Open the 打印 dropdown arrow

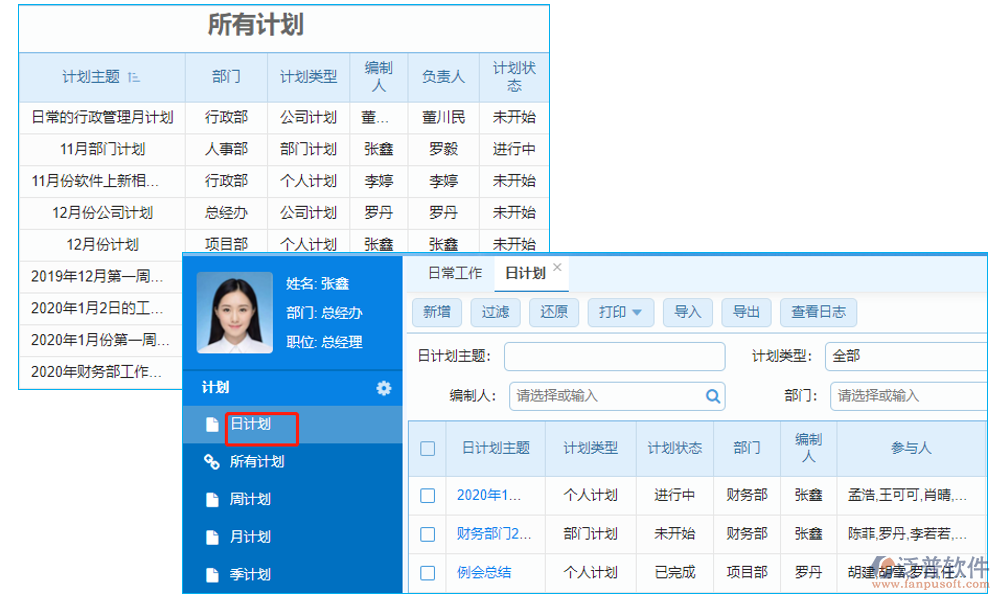coord(637,312)
